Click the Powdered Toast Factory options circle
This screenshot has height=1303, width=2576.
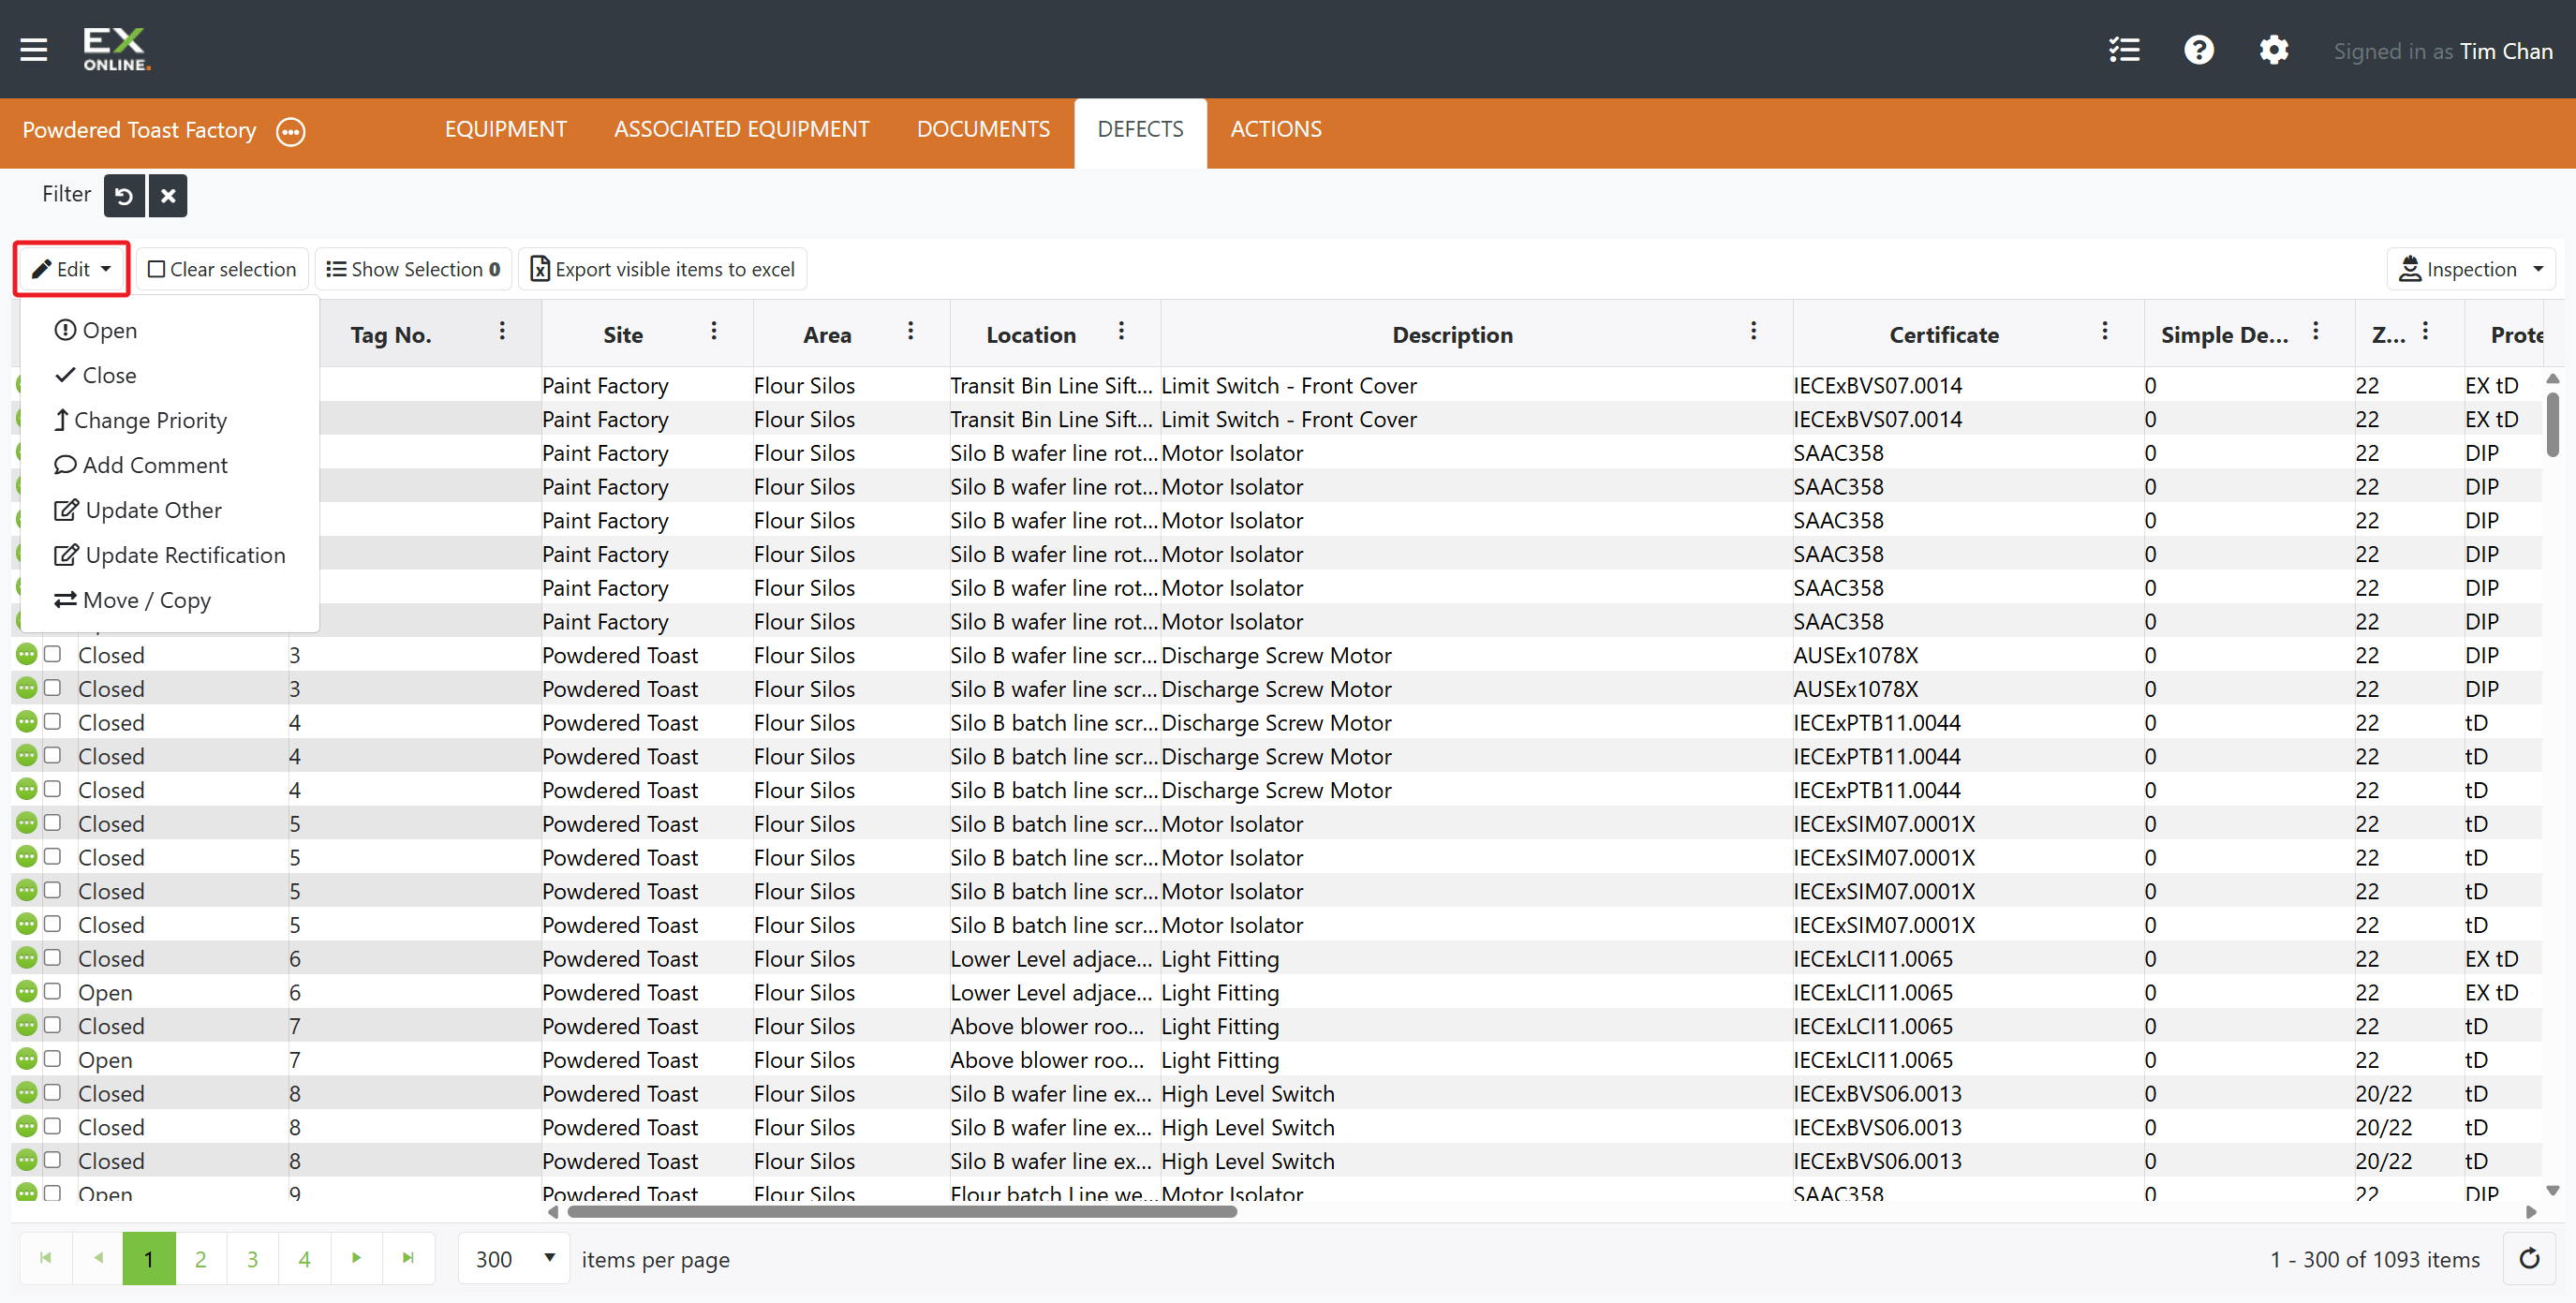click(290, 131)
